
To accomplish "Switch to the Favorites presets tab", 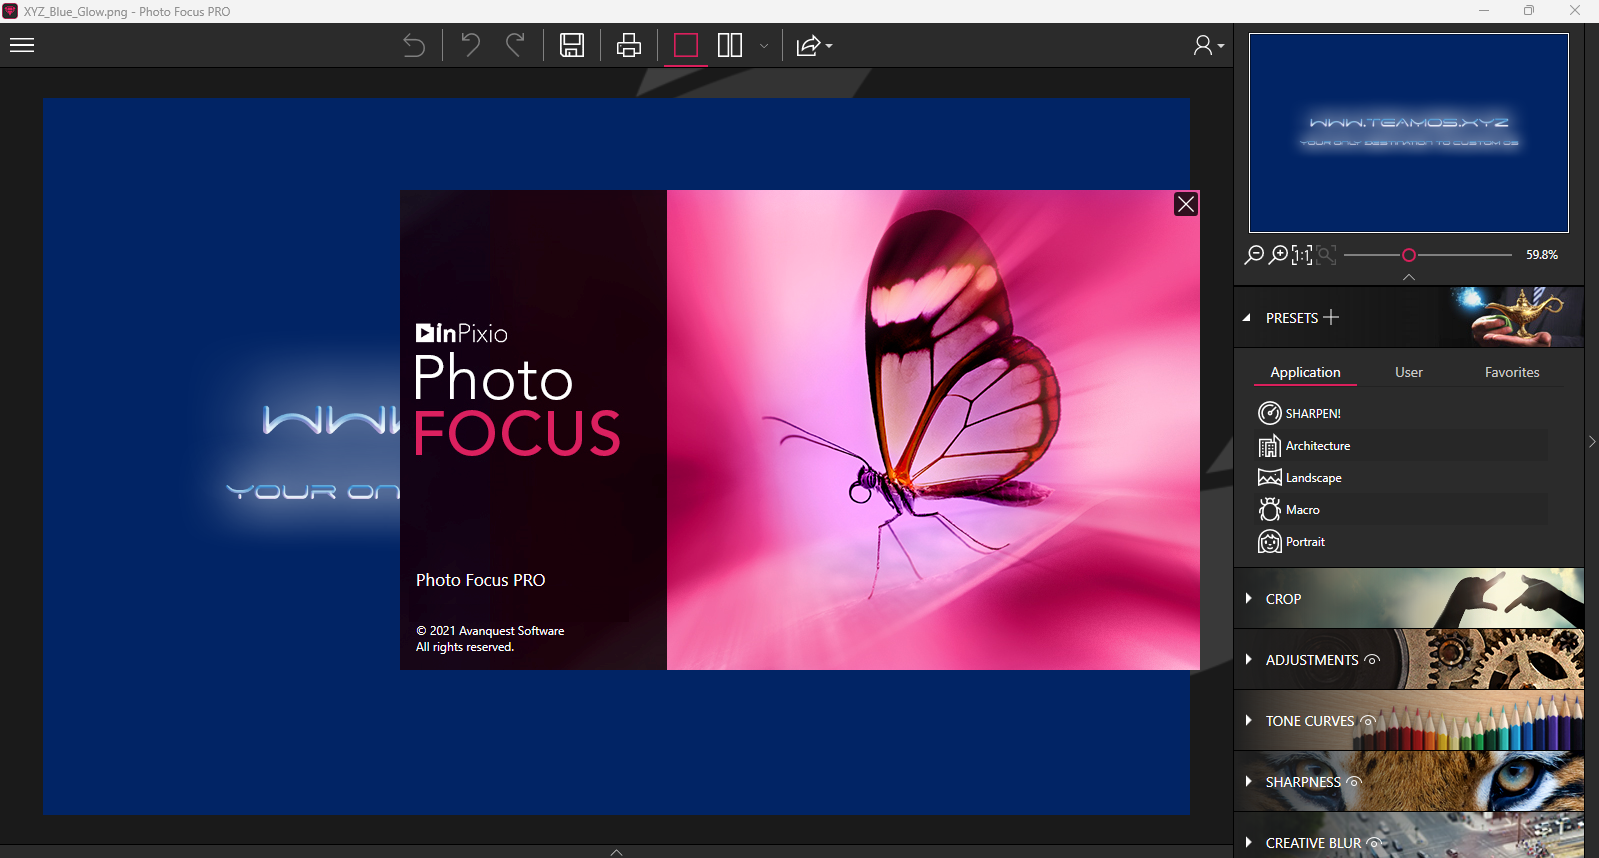I will click(x=1512, y=372).
